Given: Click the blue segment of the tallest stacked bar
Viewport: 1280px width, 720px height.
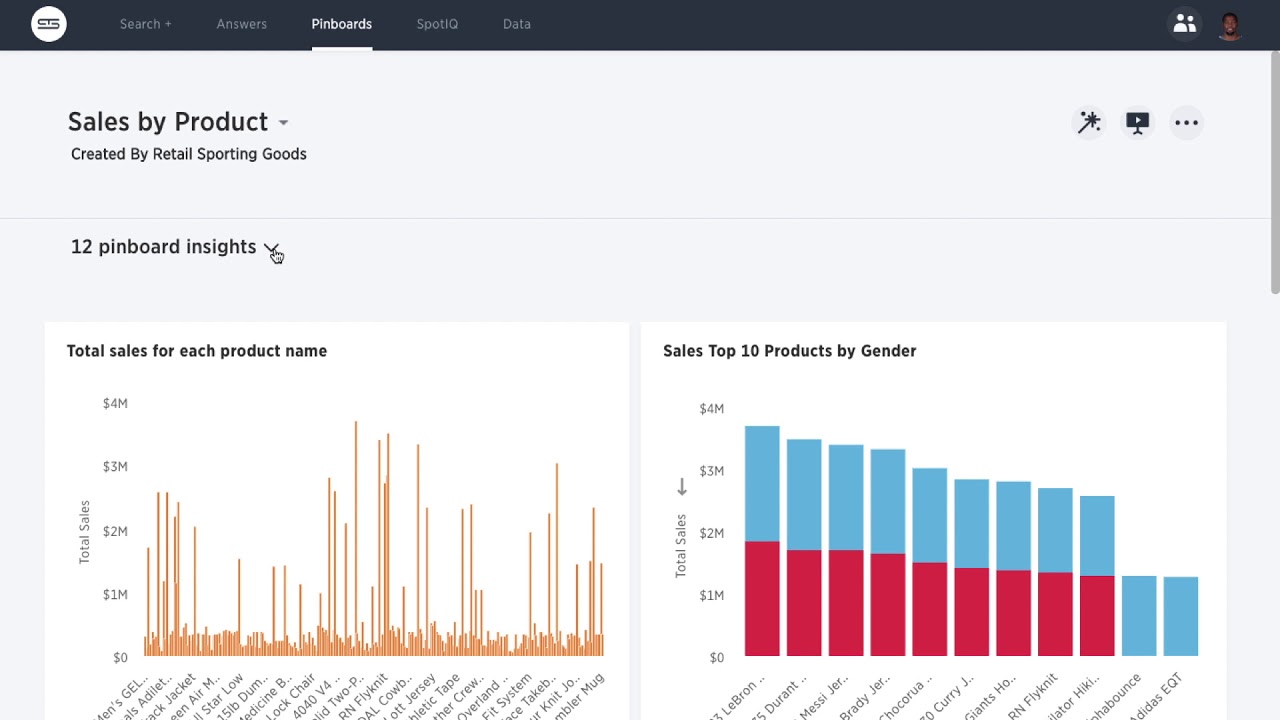Looking at the screenshot, I should pos(762,483).
